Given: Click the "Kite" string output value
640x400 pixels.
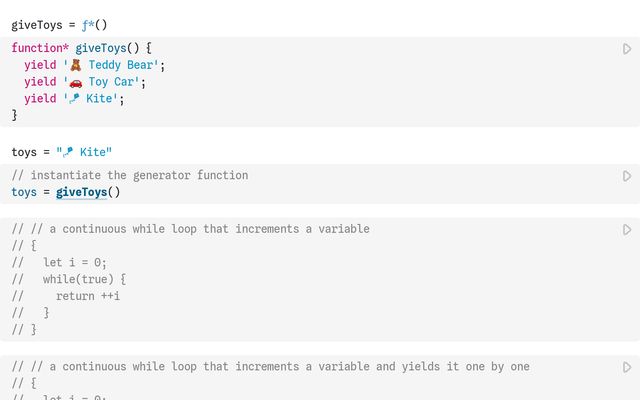Looking at the screenshot, I should [x=84, y=152].
